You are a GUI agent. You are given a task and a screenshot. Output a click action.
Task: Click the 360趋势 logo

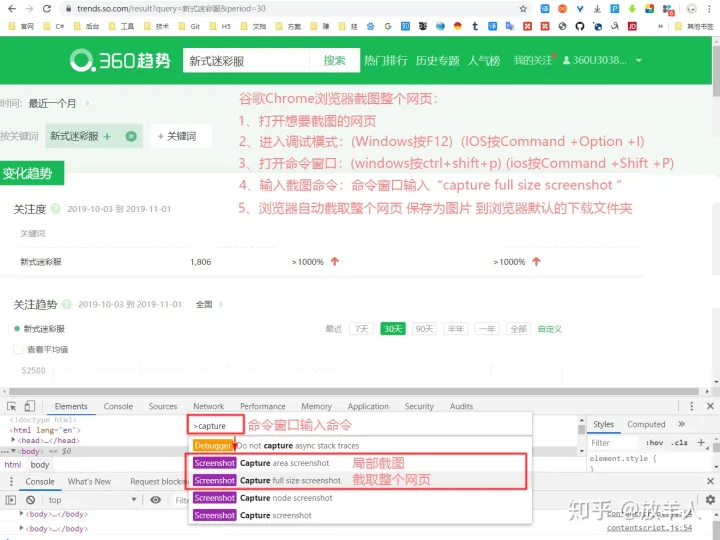tap(120, 61)
